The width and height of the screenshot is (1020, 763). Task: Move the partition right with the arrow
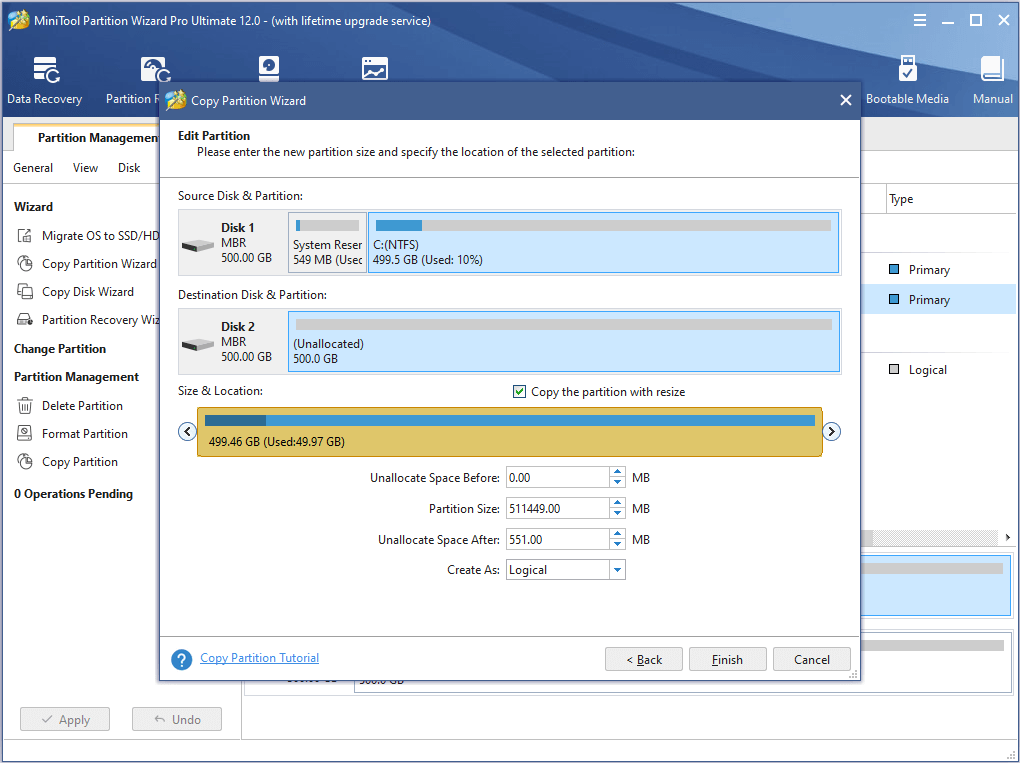[x=831, y=431]
